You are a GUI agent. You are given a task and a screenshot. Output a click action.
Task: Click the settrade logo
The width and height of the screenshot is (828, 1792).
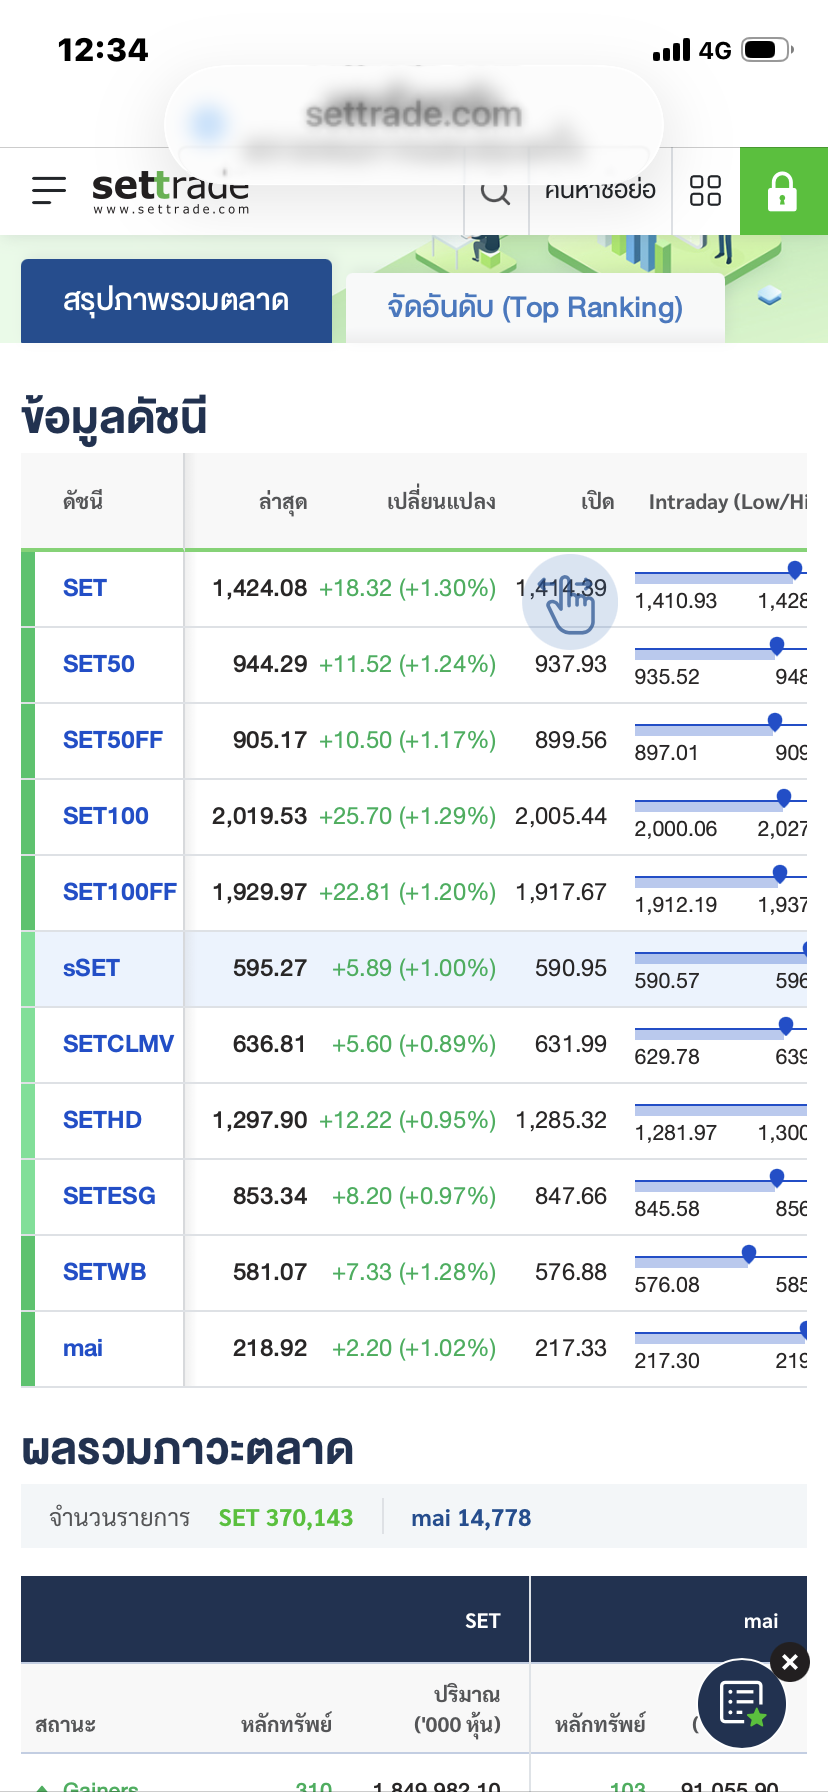170,191
